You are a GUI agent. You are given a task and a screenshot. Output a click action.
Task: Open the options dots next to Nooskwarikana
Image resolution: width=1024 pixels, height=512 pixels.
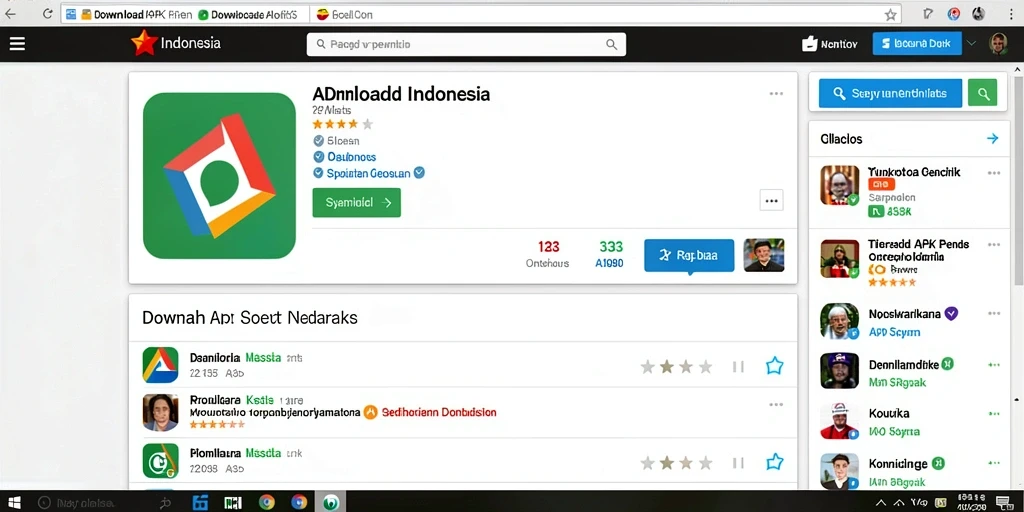pos(993,313)
